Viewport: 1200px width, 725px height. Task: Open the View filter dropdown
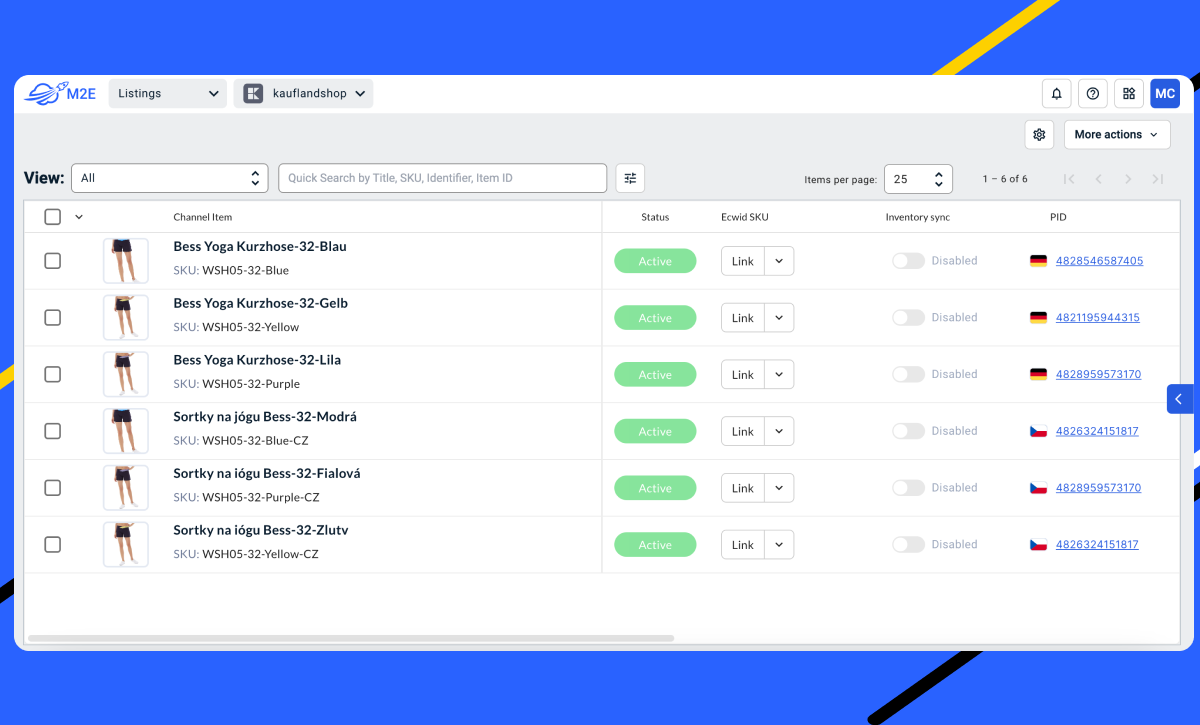click(169, 178)
